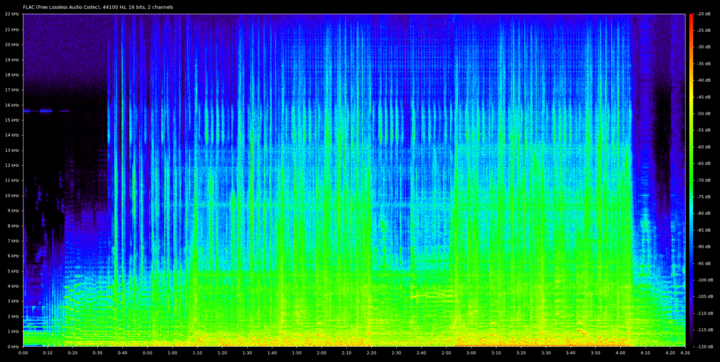Image resolution: width=720 pixels, height=362 pixels.
Task: Click the 8 kHz frequency label
Action: click(12, 226)
